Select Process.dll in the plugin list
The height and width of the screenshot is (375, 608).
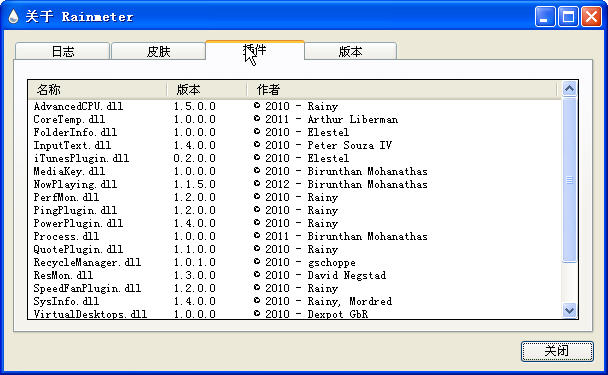[x=66, y=236]
